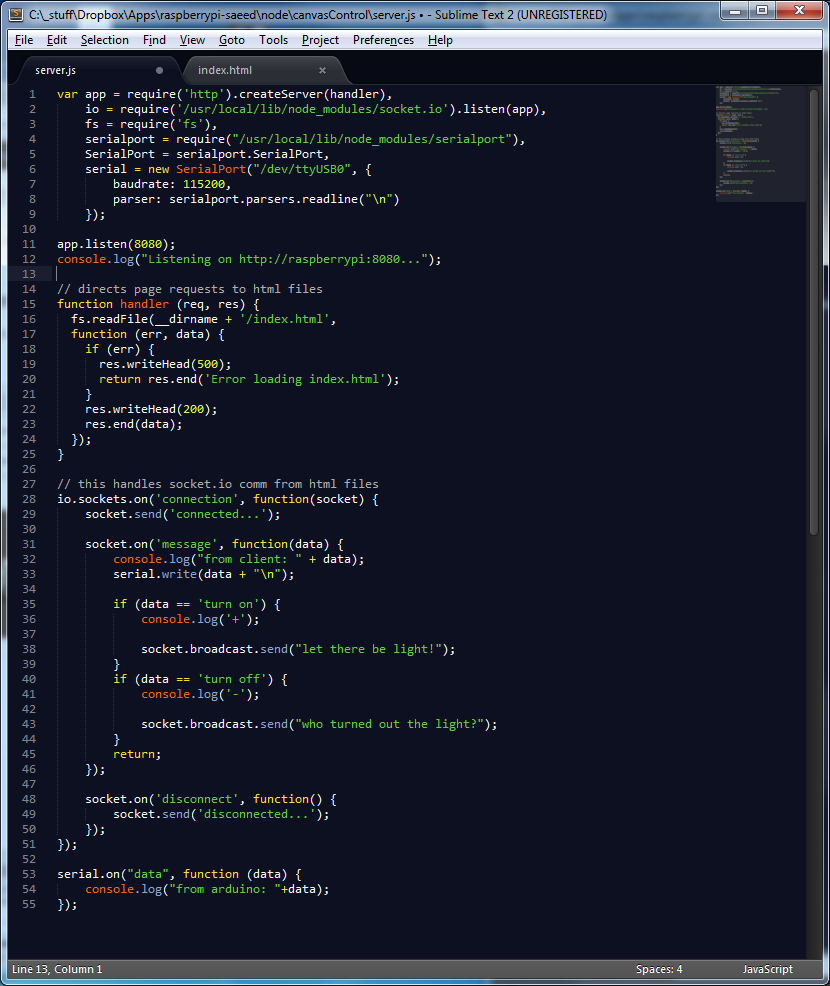Open the Edit menu
This screenshot has width=830, height=986.
[57, 40]
